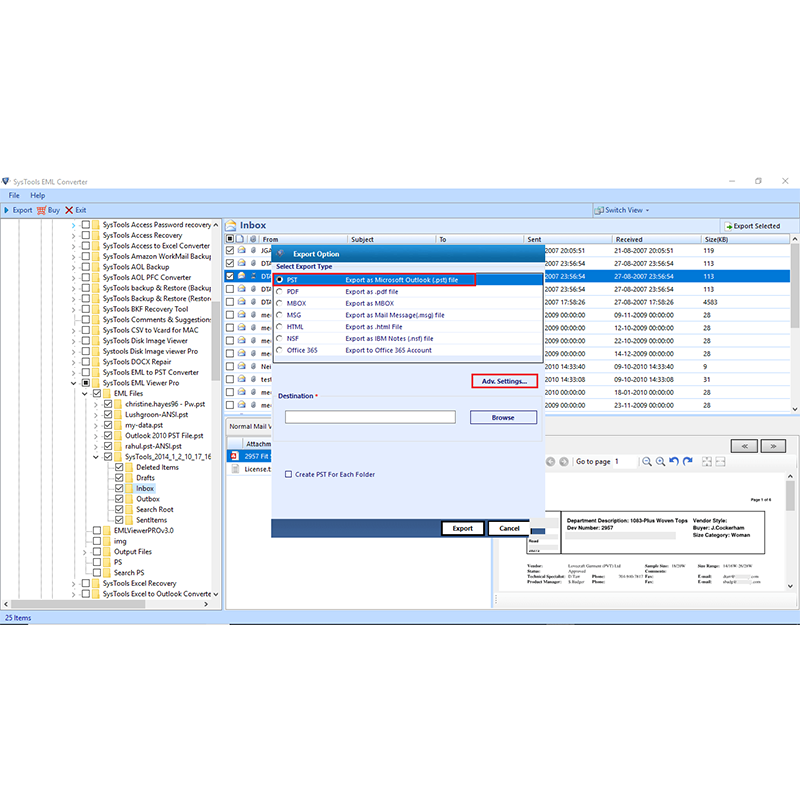Check the SysTools AOL Backup folder checkbox
Viewport: 800px width, 800px height.
(86, 267)
